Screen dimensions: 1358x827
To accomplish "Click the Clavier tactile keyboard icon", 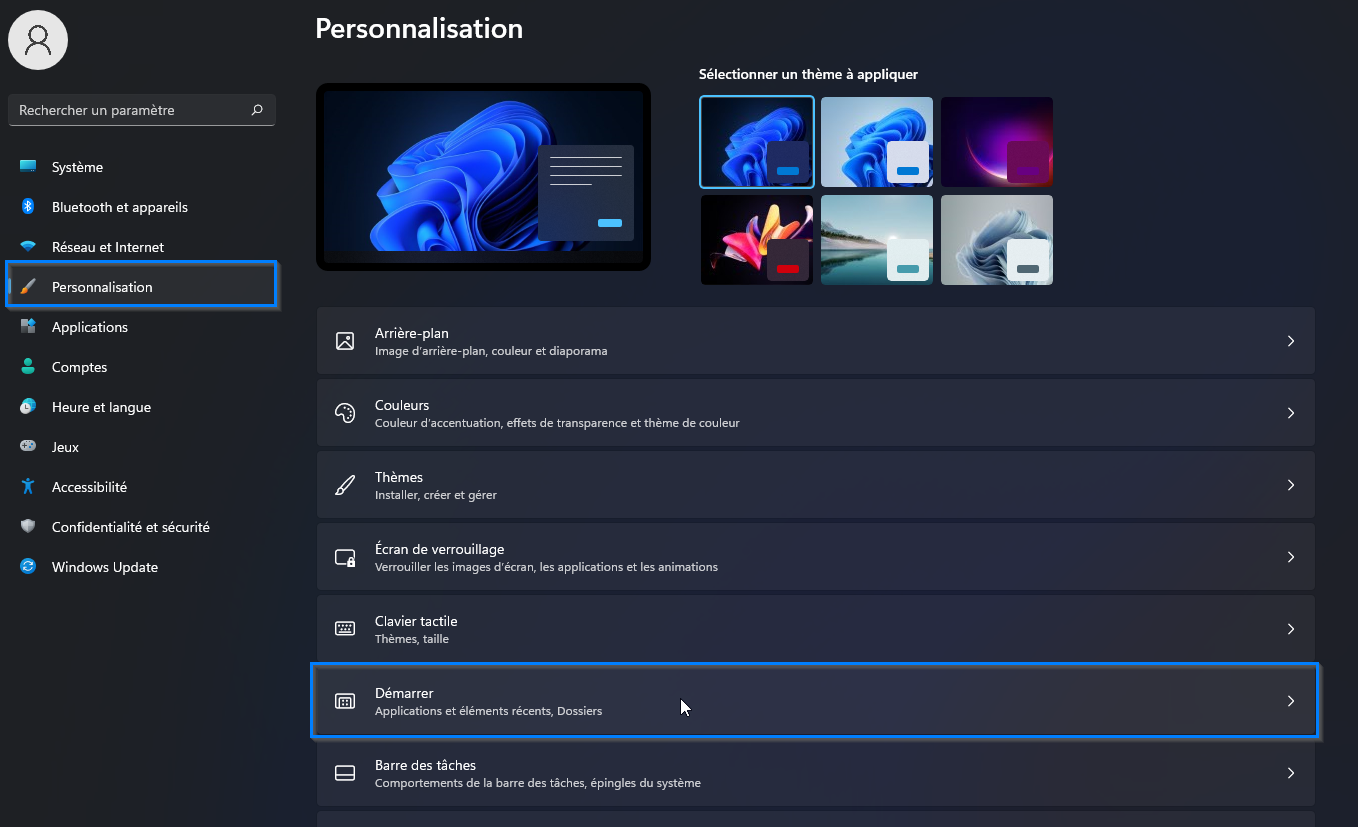I will coord(345,629).
